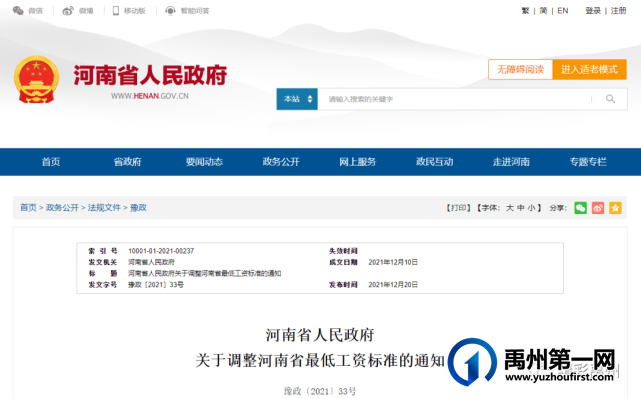641x399 pixels.
Task: Open the mobile version (移动版) icon
Action: (x=116, y=11)
